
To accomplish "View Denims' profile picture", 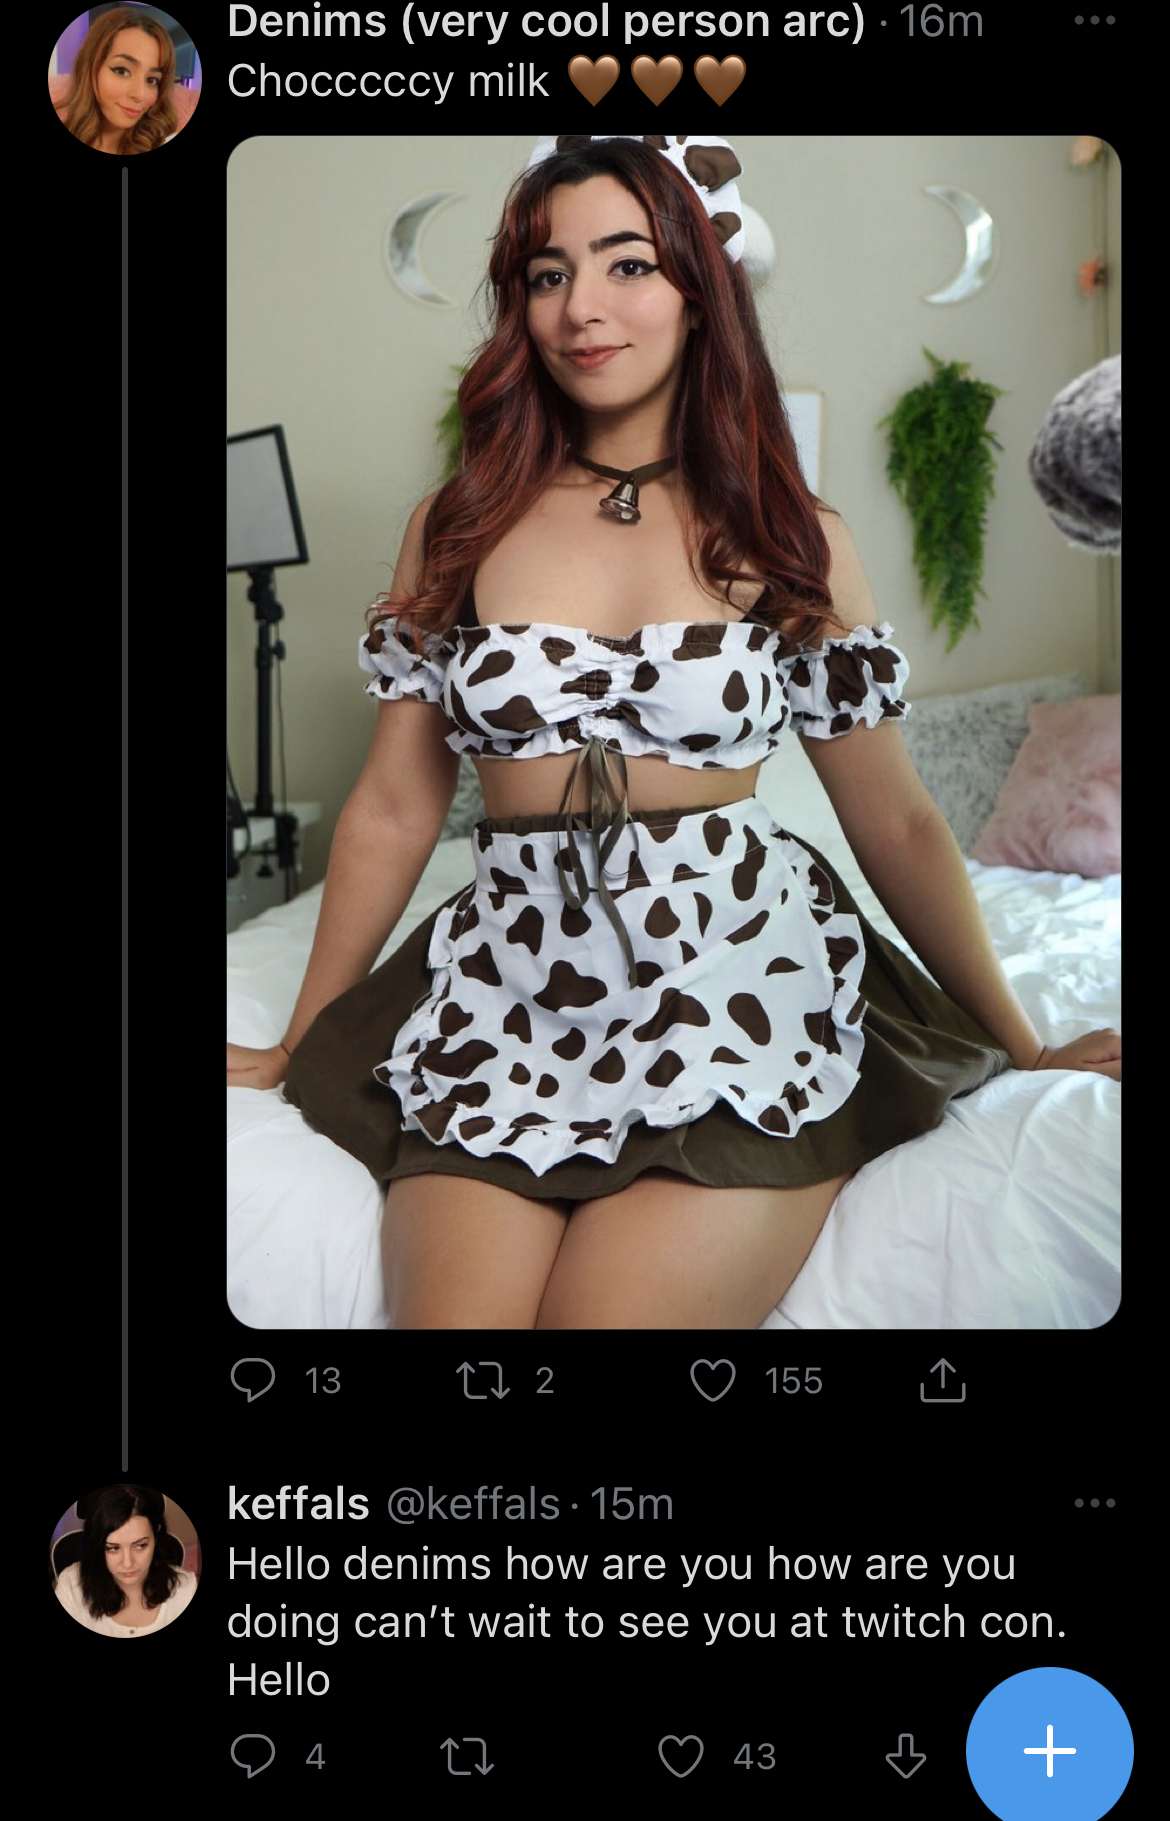I will (125, 78).
